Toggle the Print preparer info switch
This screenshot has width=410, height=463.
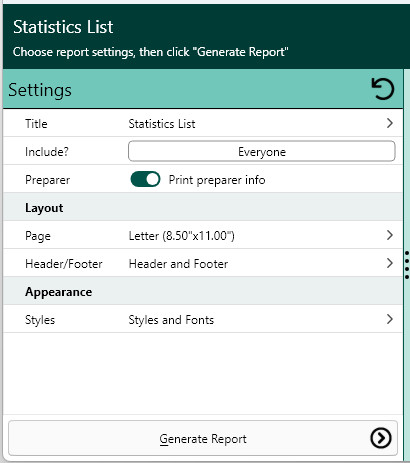click(x=145, y=180)
